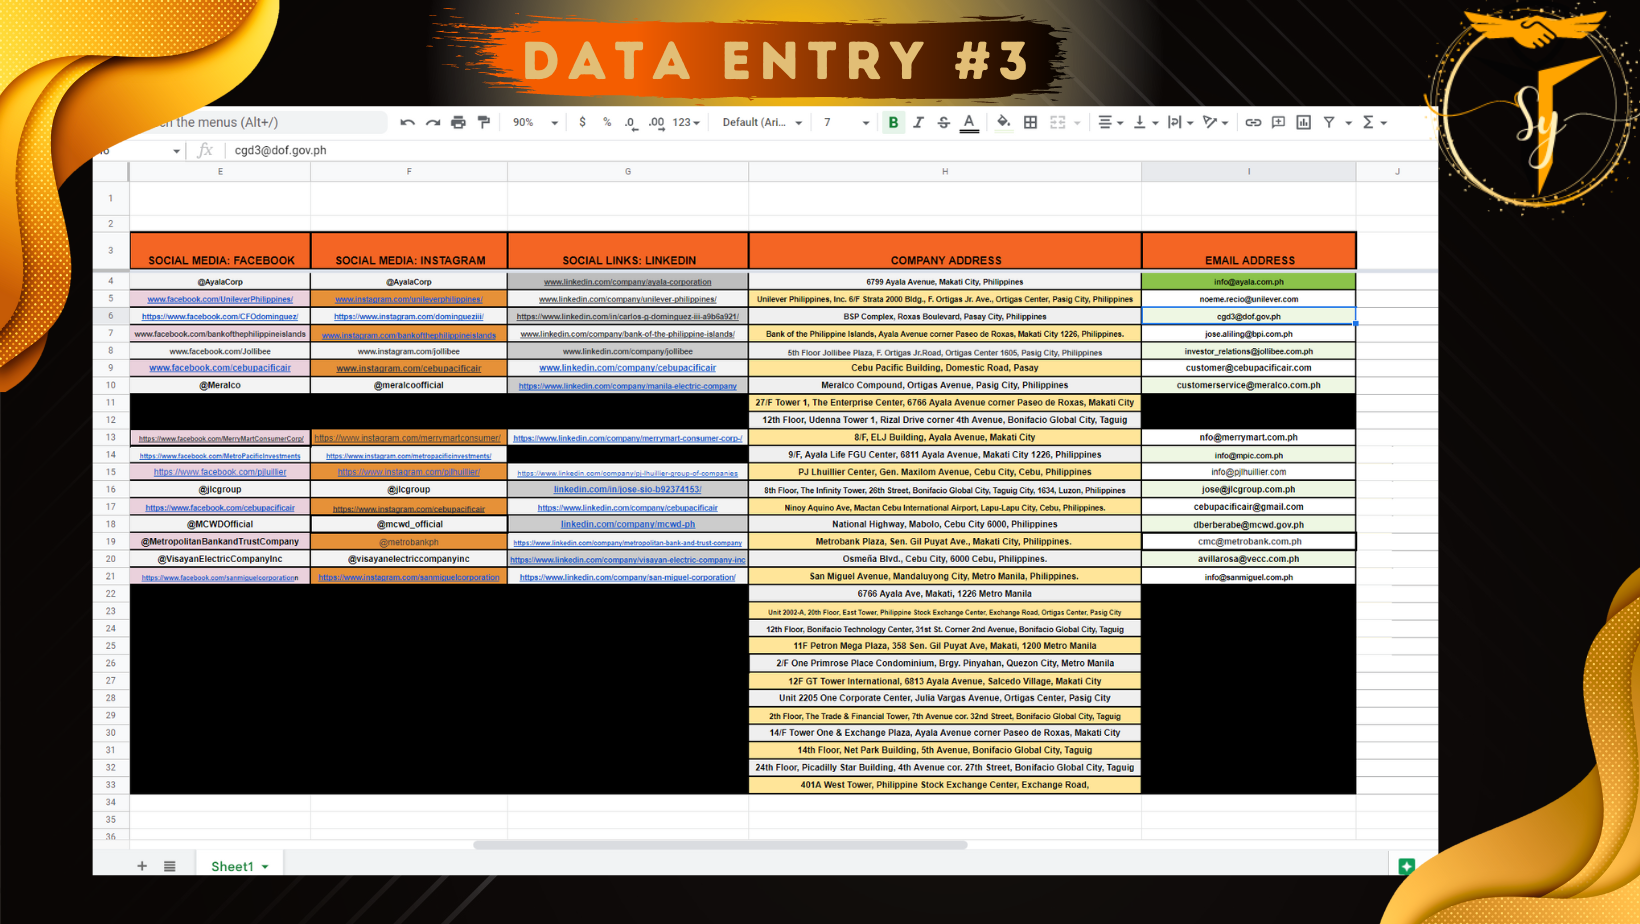The height and width of the screenshot is (924, 1640).
Task: Print the spreadsheet using the printer icon
Action: coord(458,122)
